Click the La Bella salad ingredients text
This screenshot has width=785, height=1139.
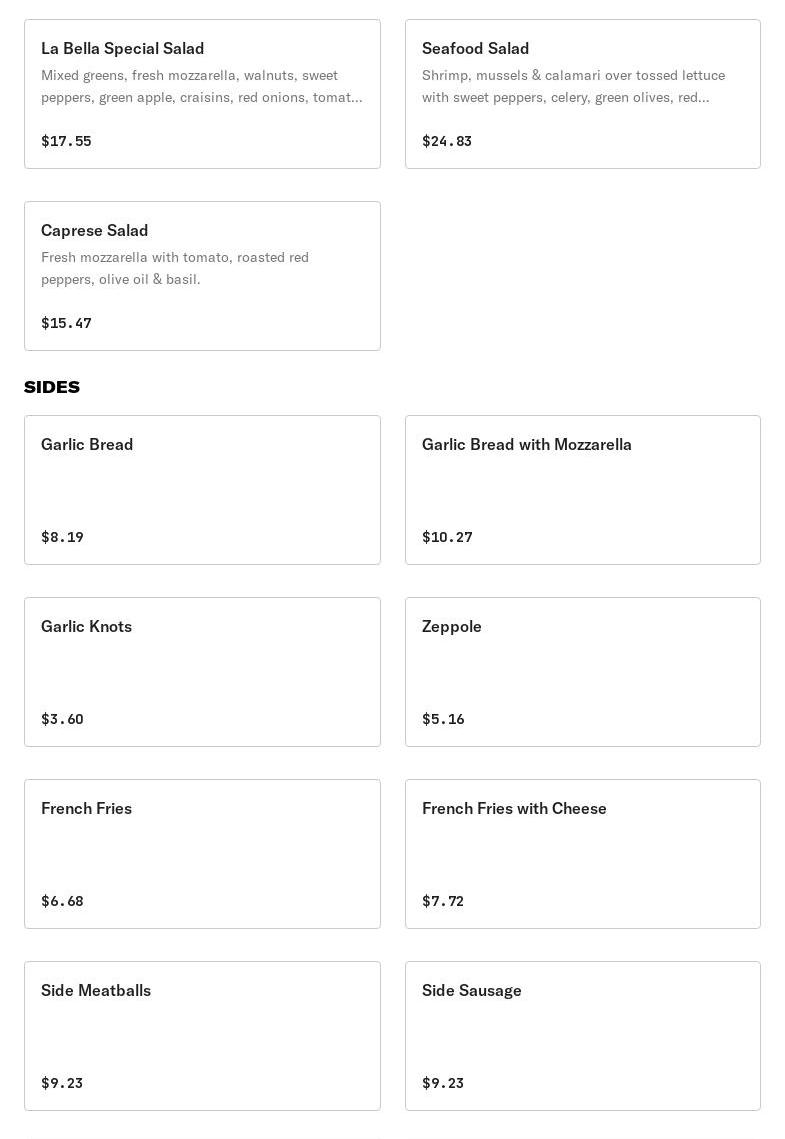tap(201, 86)
